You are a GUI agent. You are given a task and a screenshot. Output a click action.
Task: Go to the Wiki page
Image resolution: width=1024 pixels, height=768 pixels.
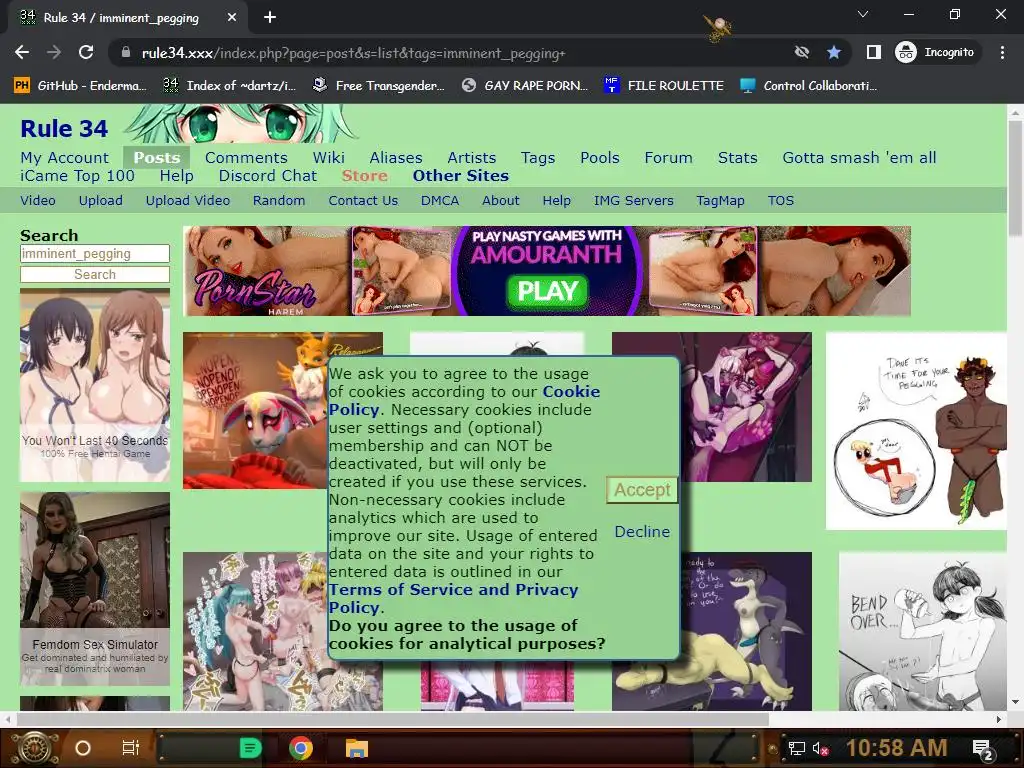coord(328,157)
